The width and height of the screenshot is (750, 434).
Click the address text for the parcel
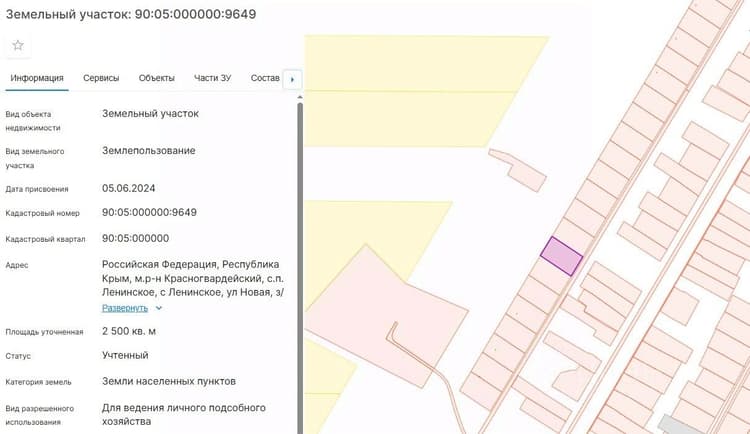(193, 278)
